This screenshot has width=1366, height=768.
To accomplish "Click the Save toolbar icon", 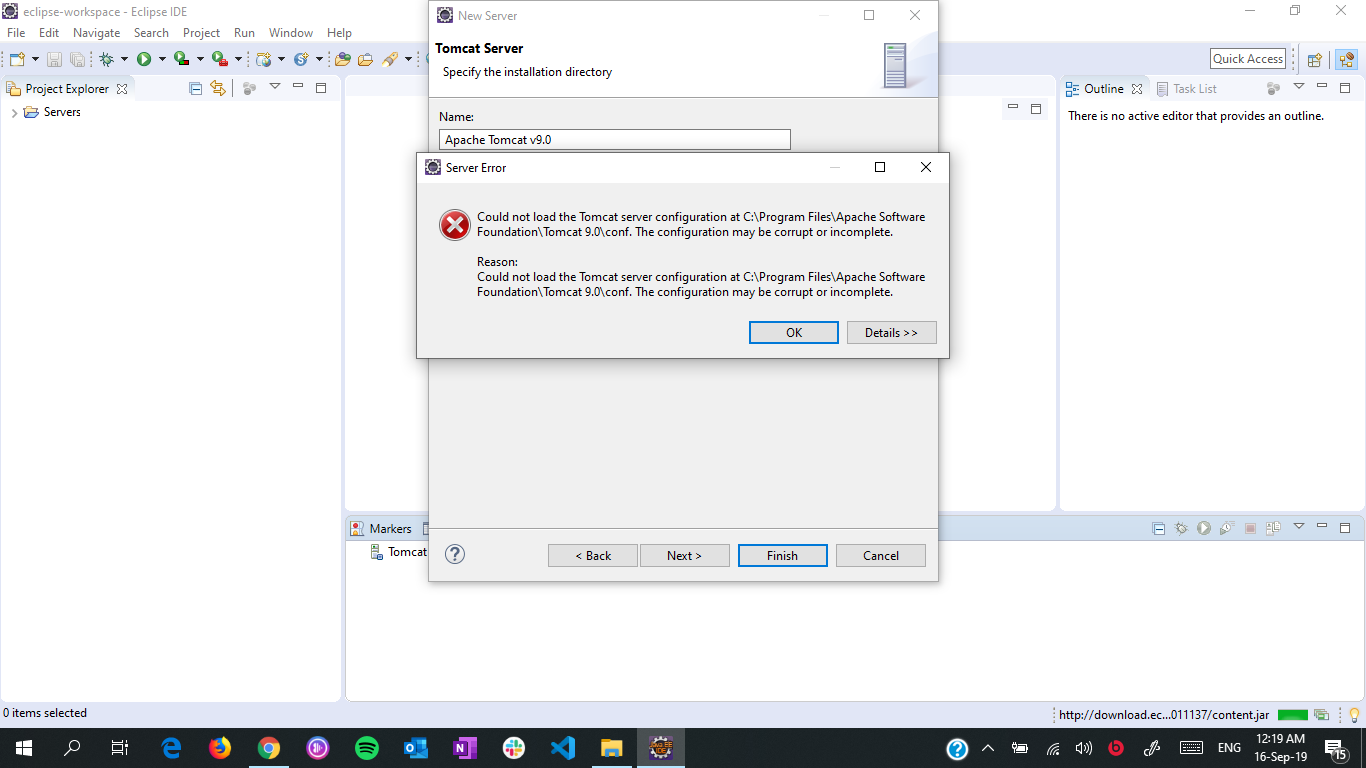I will [x=54, y=59].
